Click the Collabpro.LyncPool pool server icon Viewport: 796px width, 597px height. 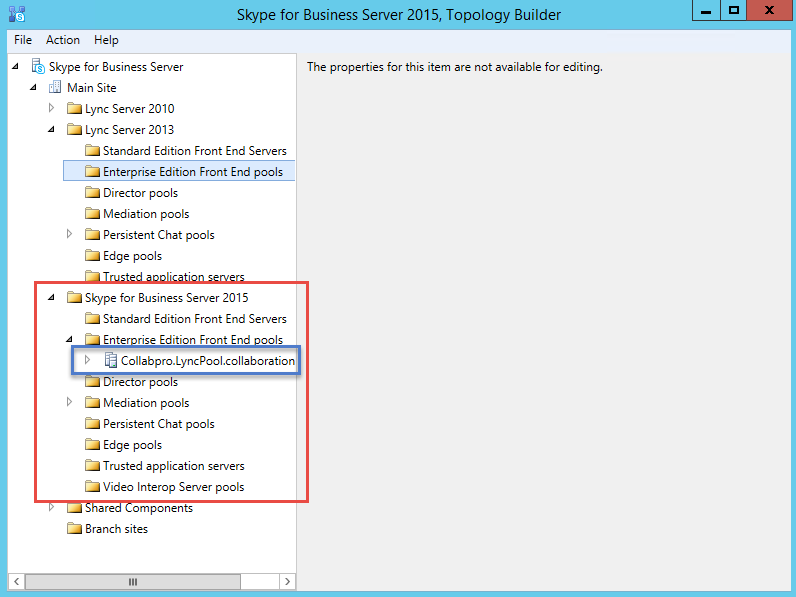[111, 360]
